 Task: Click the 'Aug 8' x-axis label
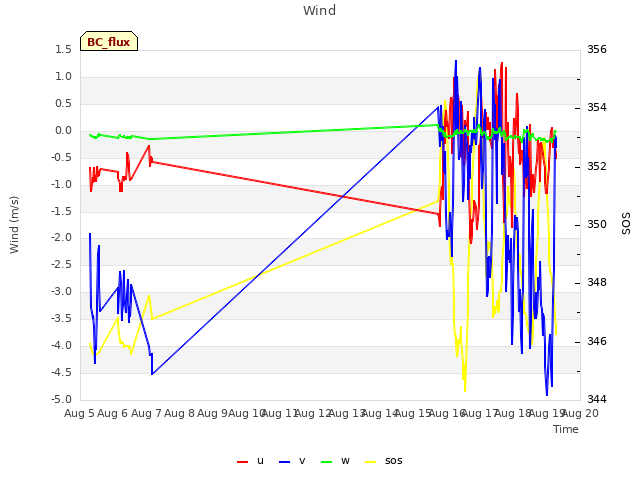tap(179, 413)
